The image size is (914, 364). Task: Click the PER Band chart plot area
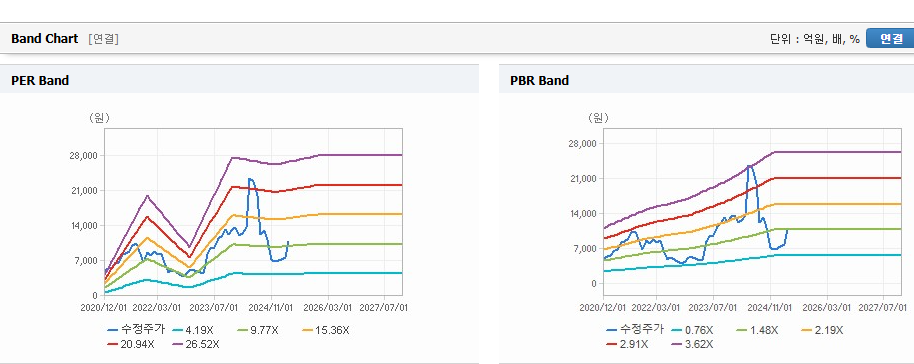254,212
